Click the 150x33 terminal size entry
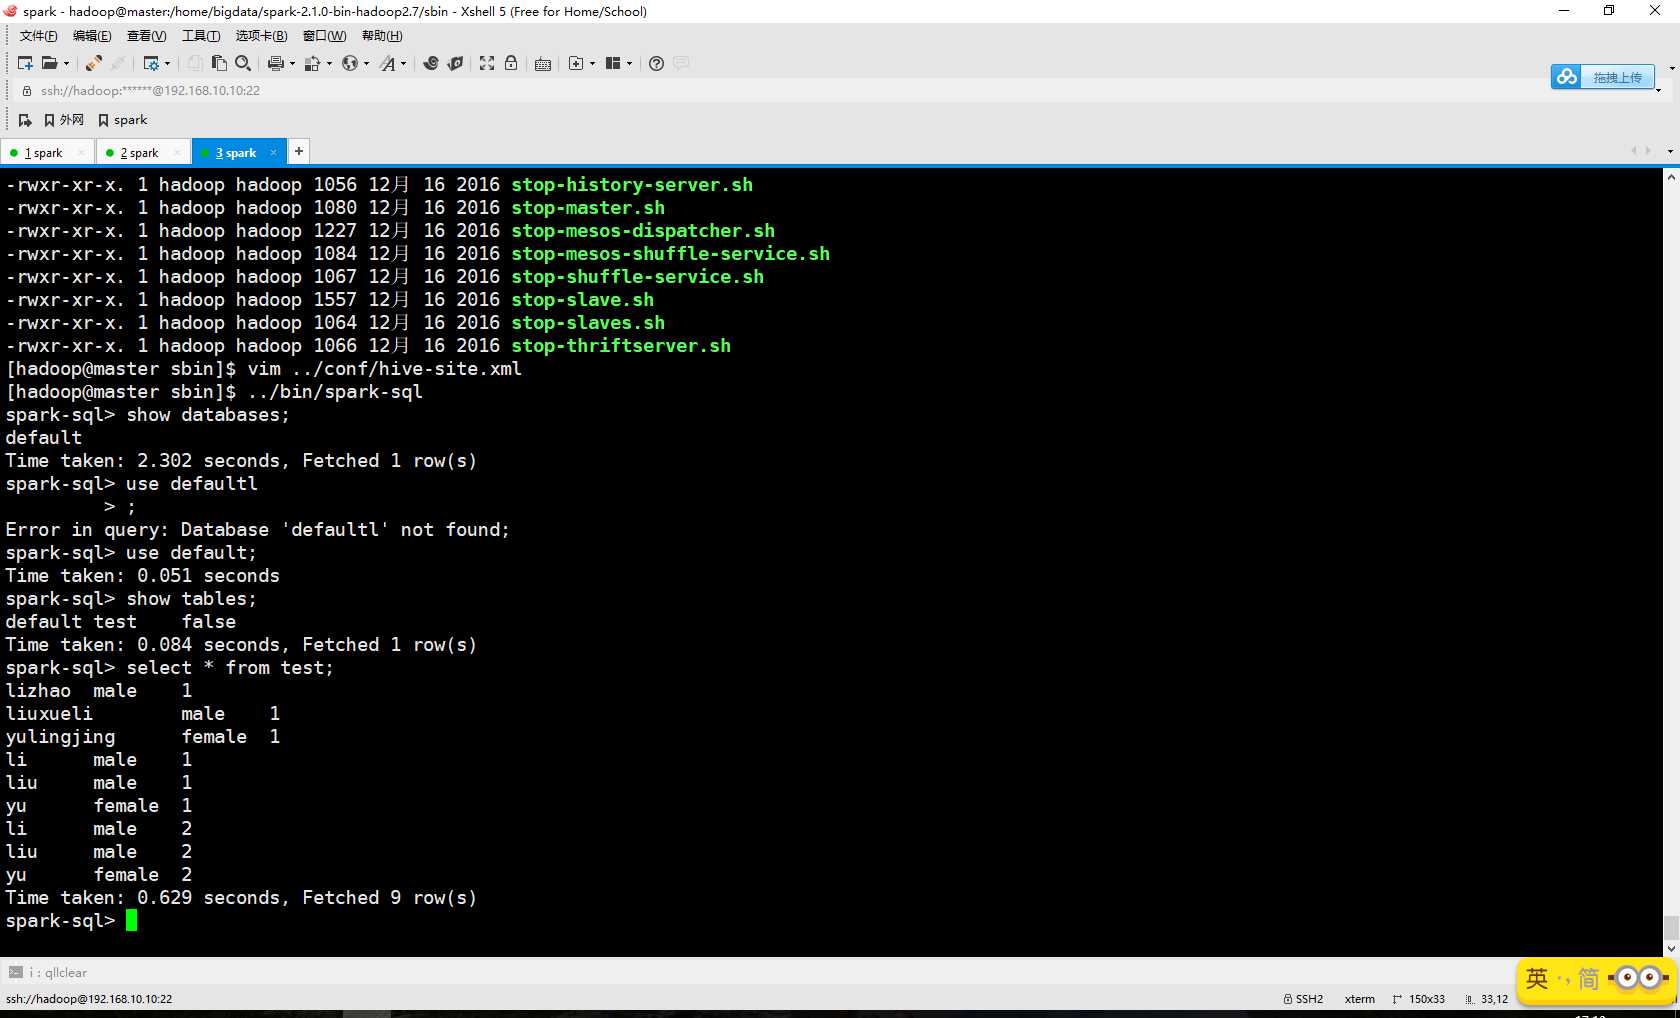Image resolution: width=1680 pixels, height=1018 pixels. (x=1419, y=999)
